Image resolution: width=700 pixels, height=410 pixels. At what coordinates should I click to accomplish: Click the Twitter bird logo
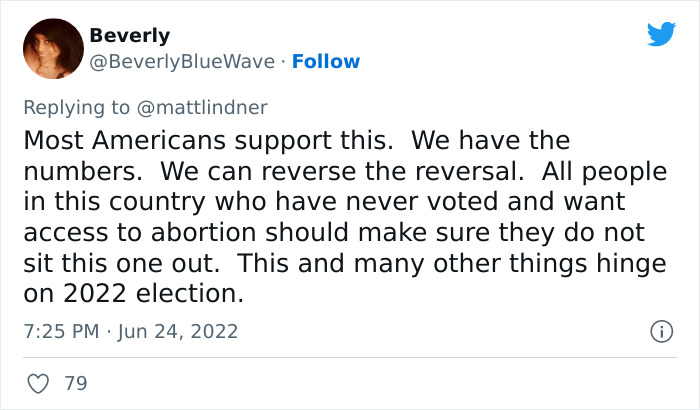point(661,35)
